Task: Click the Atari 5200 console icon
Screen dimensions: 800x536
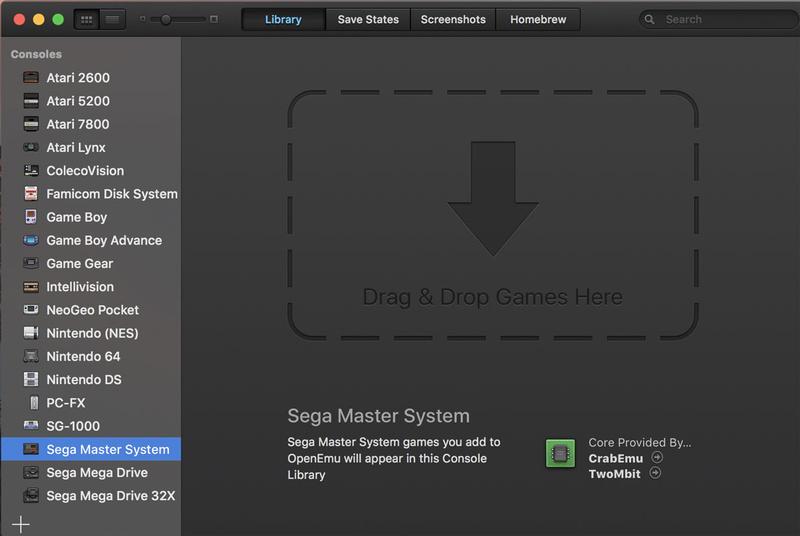Action: 31,101
